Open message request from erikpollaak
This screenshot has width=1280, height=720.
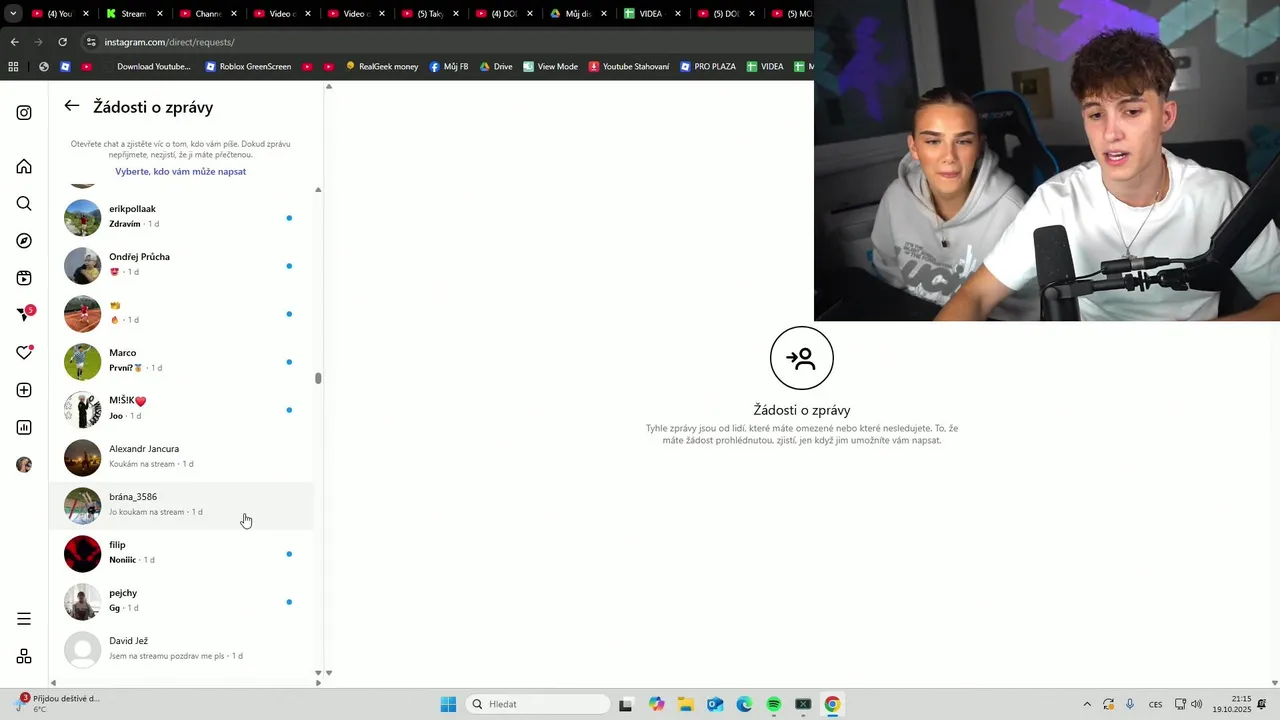[x=181, y=217]
